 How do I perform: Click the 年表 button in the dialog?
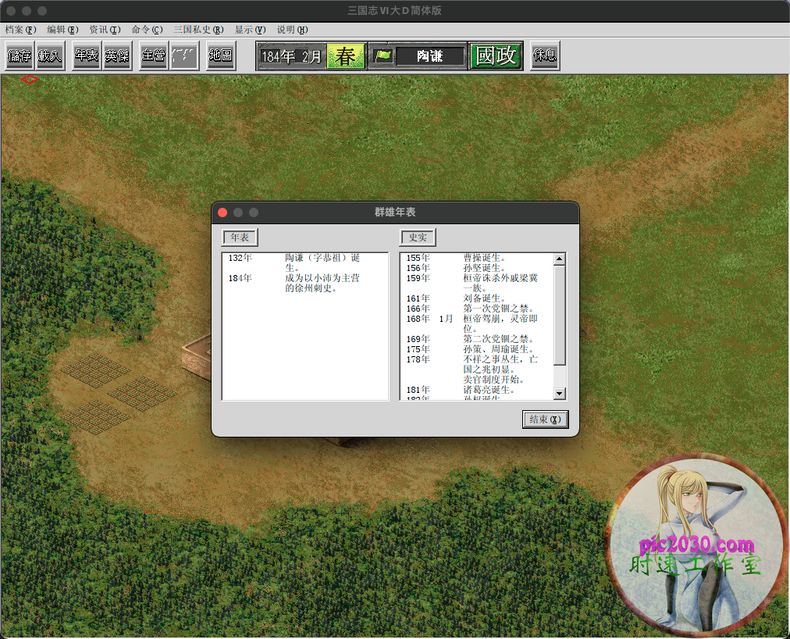click(x=240, y=237)
